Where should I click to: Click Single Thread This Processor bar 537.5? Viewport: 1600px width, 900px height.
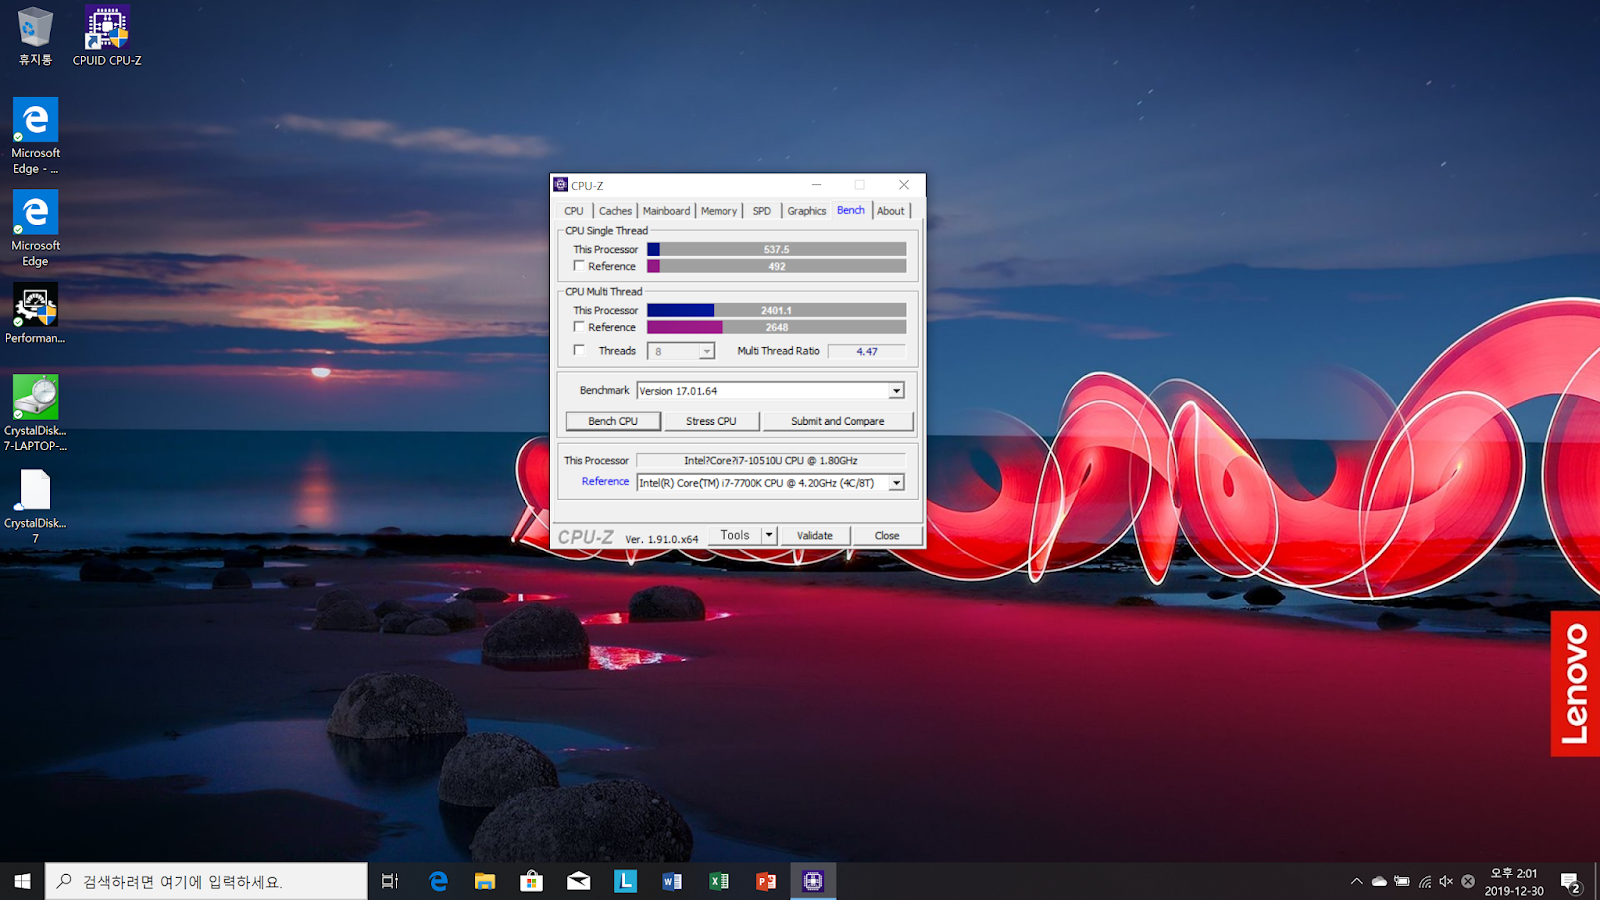(x=777, y=249)
